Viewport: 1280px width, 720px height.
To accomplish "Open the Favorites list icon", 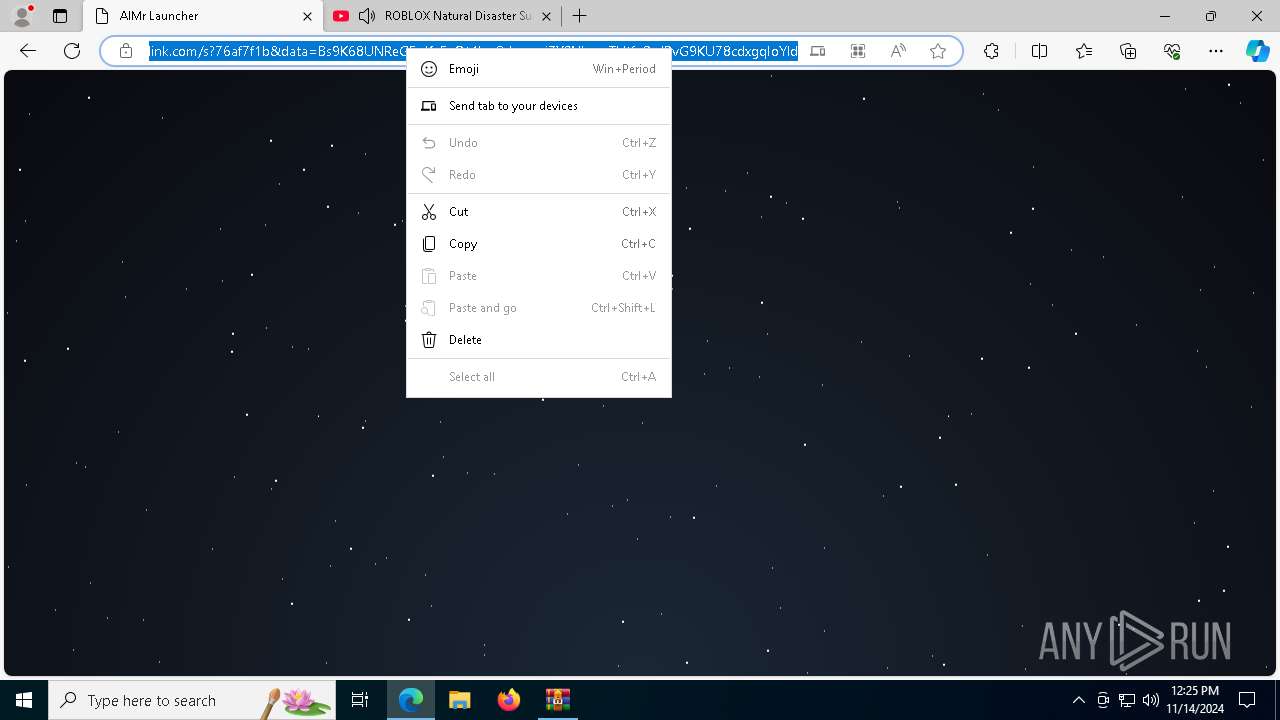I will pos(1084,51).
